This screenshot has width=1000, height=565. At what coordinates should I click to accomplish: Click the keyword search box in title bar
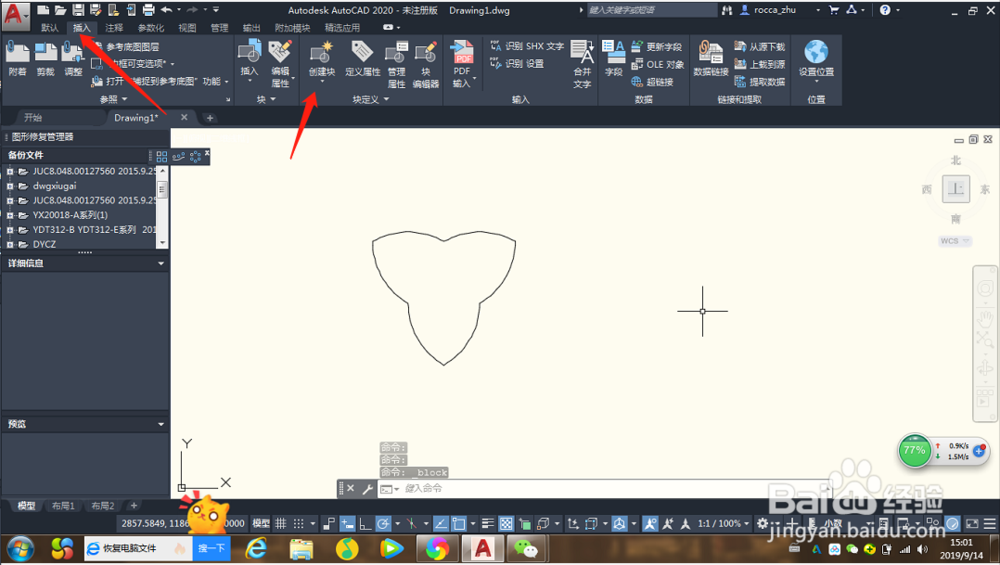tap(651, 10)
